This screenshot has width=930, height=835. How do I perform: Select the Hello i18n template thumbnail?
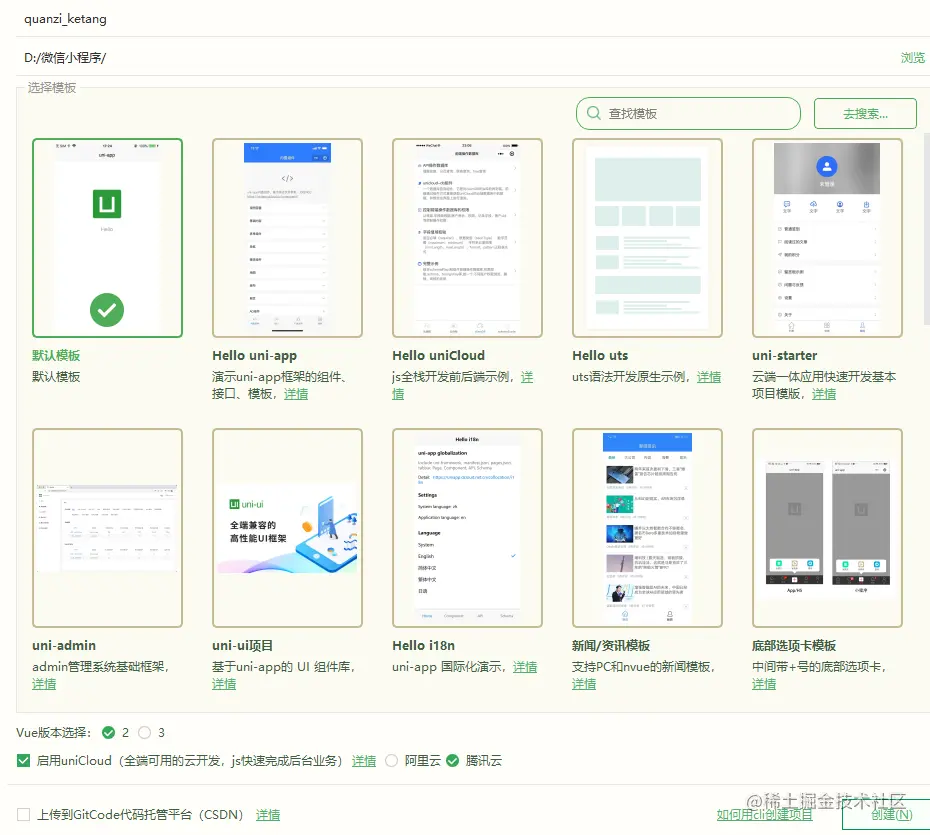467,528
